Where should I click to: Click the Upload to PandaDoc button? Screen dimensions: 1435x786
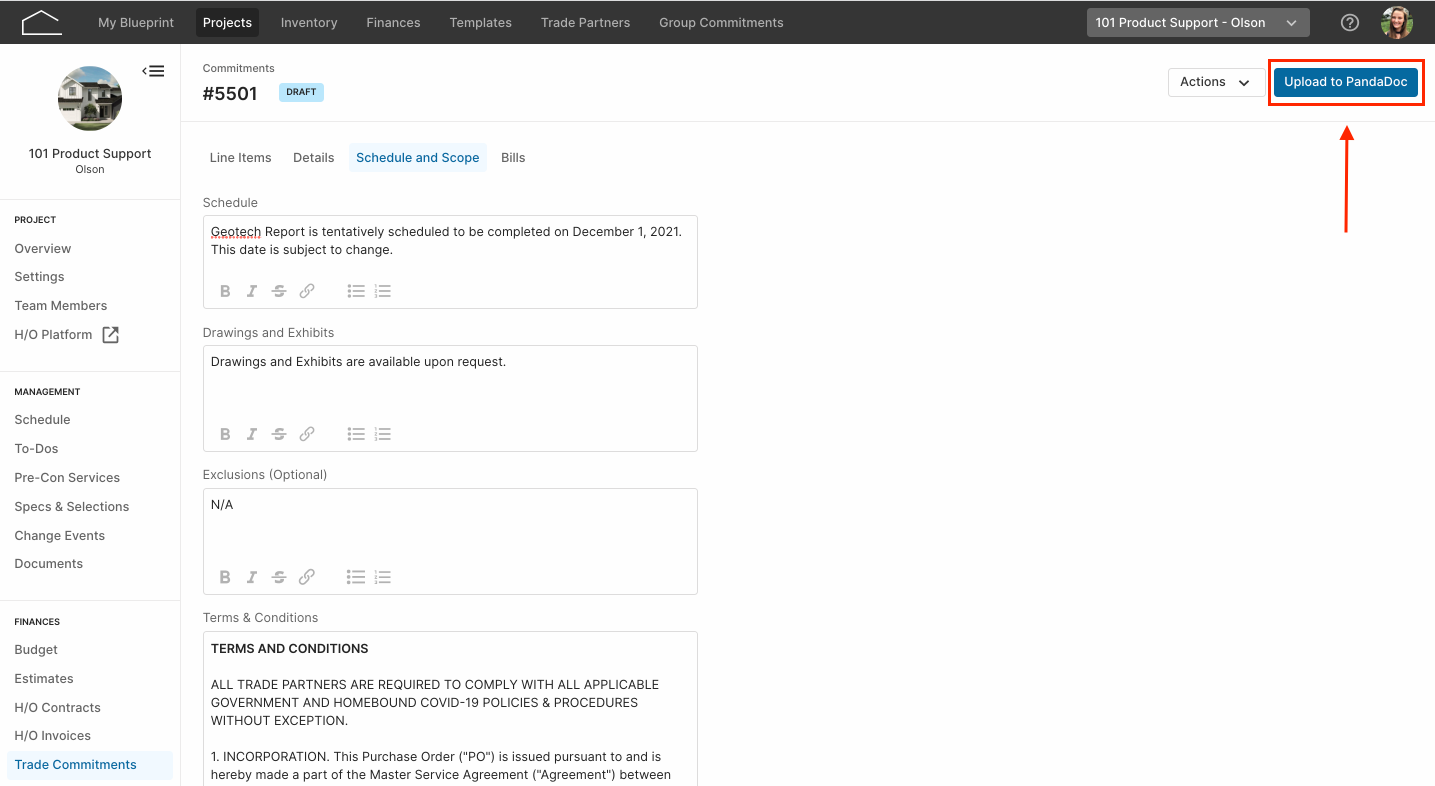(1346, 82)
